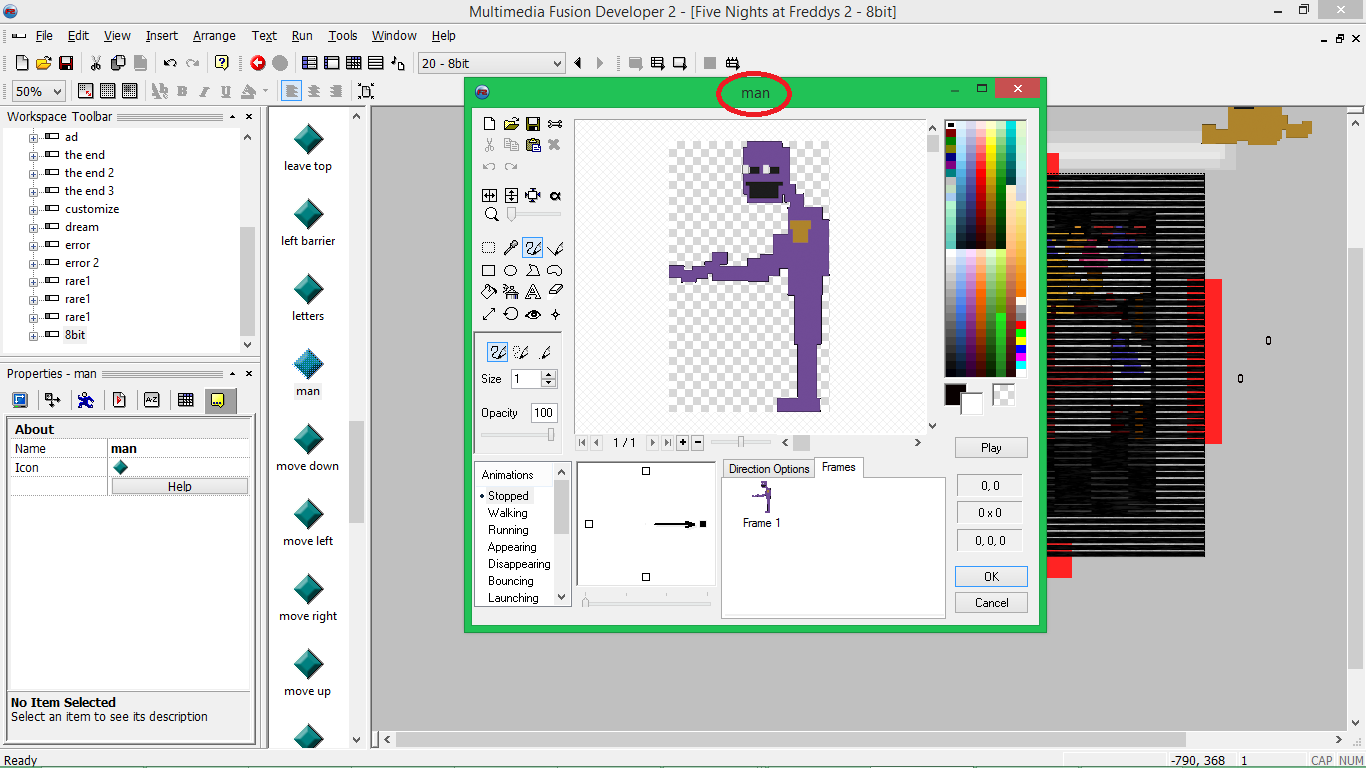Screen dimensions: 1366x768
Task: Pick the Eraser tool
Action: 555,291
